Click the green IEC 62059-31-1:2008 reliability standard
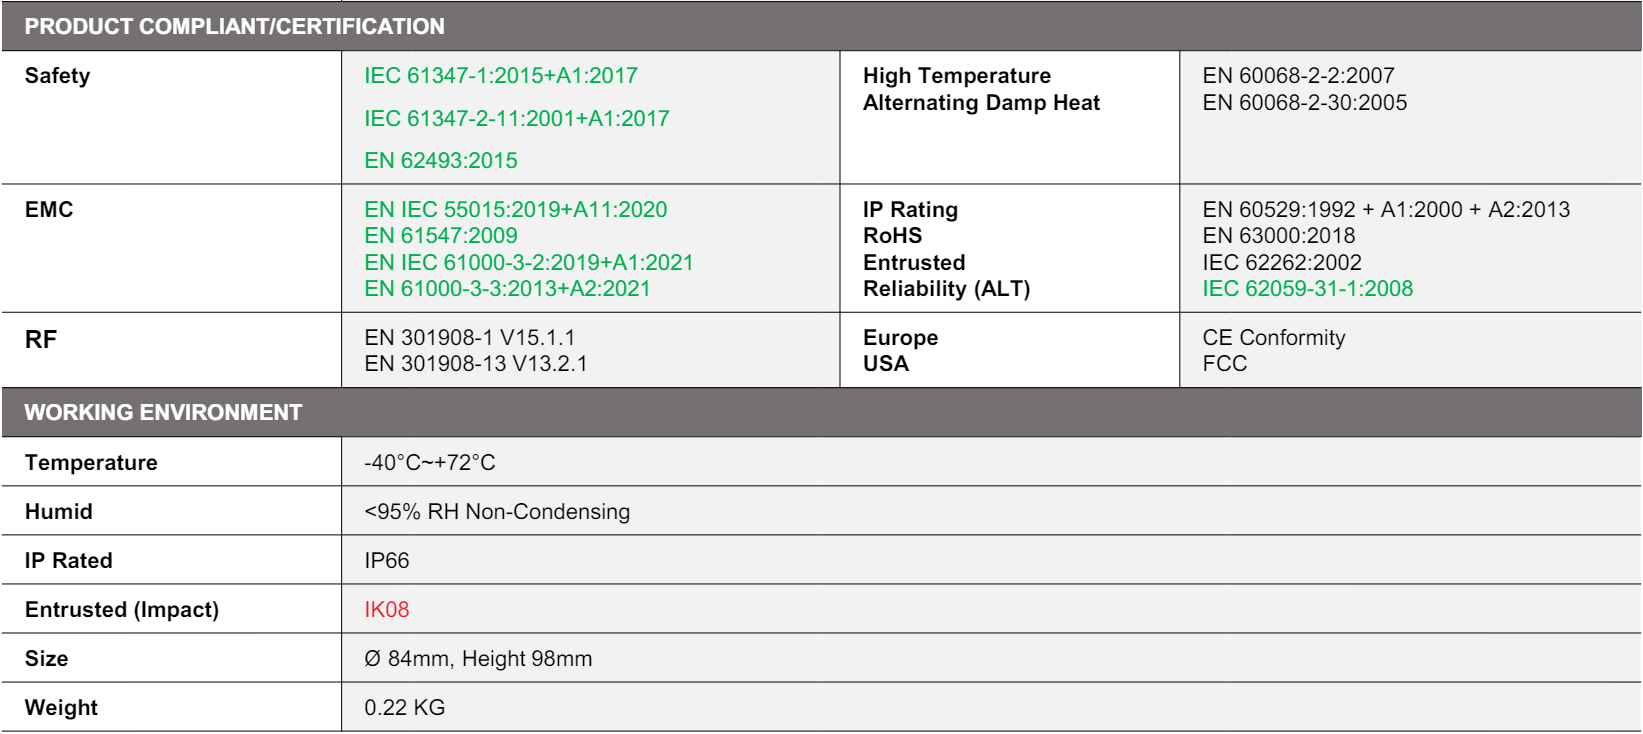1643x734 pixels. click(x=1307, y=289)
